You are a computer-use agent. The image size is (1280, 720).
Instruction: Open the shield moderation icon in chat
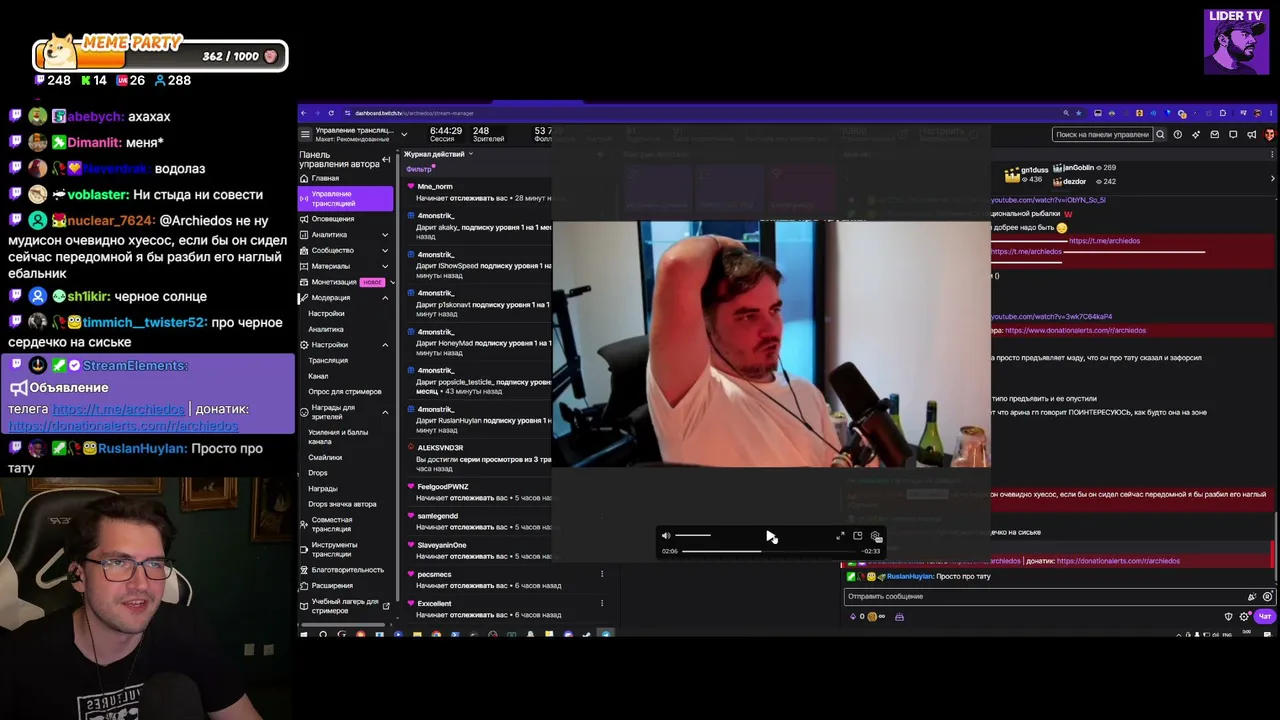click(1229, 616)
